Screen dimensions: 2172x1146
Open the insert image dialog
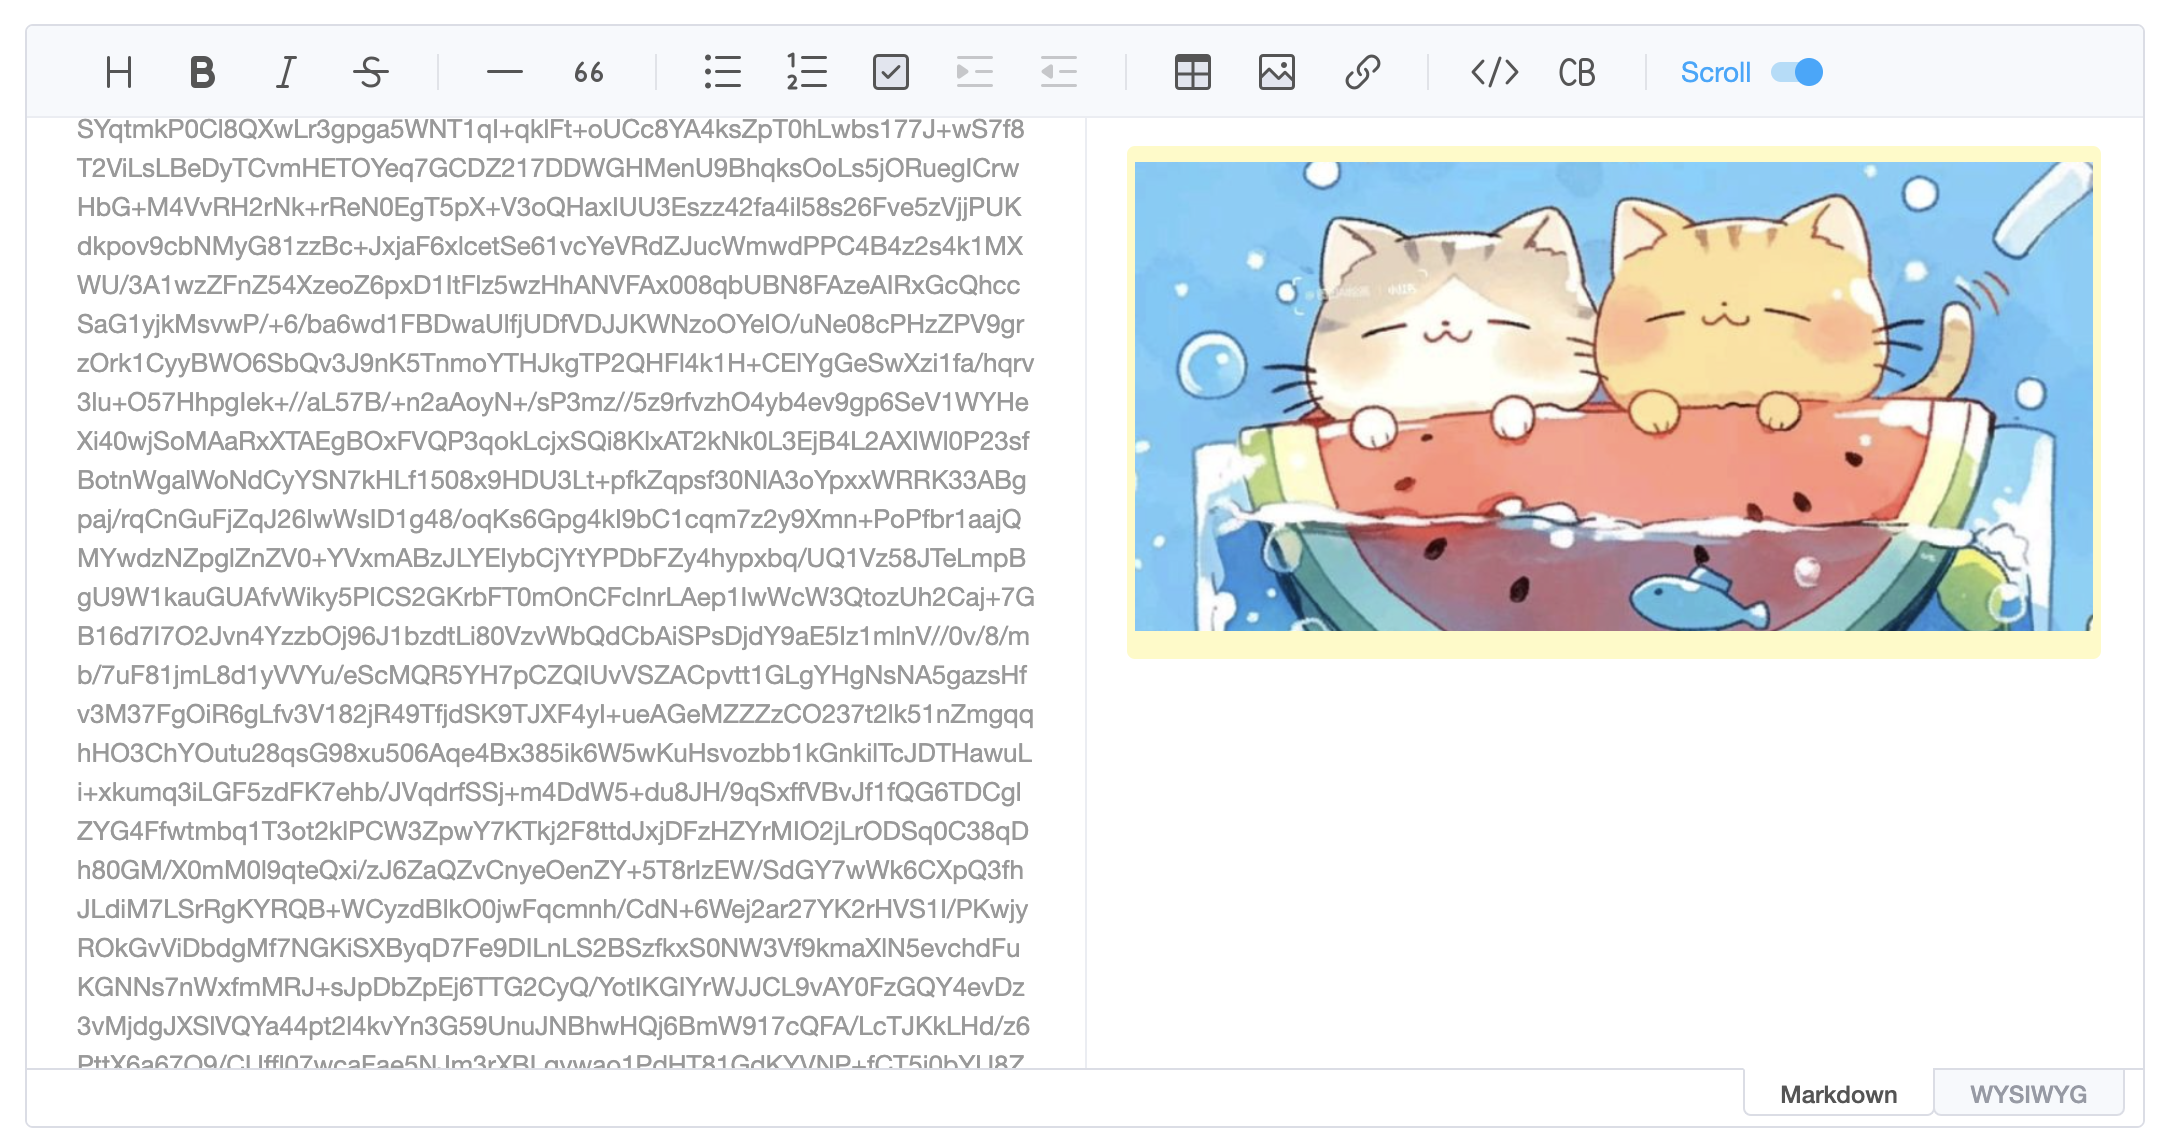click(1276, 72)
